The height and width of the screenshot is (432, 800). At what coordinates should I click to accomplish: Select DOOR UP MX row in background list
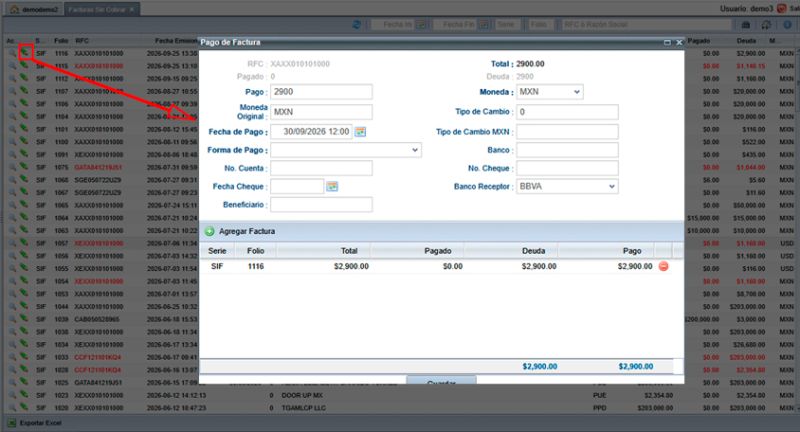[x=302, y=395]
